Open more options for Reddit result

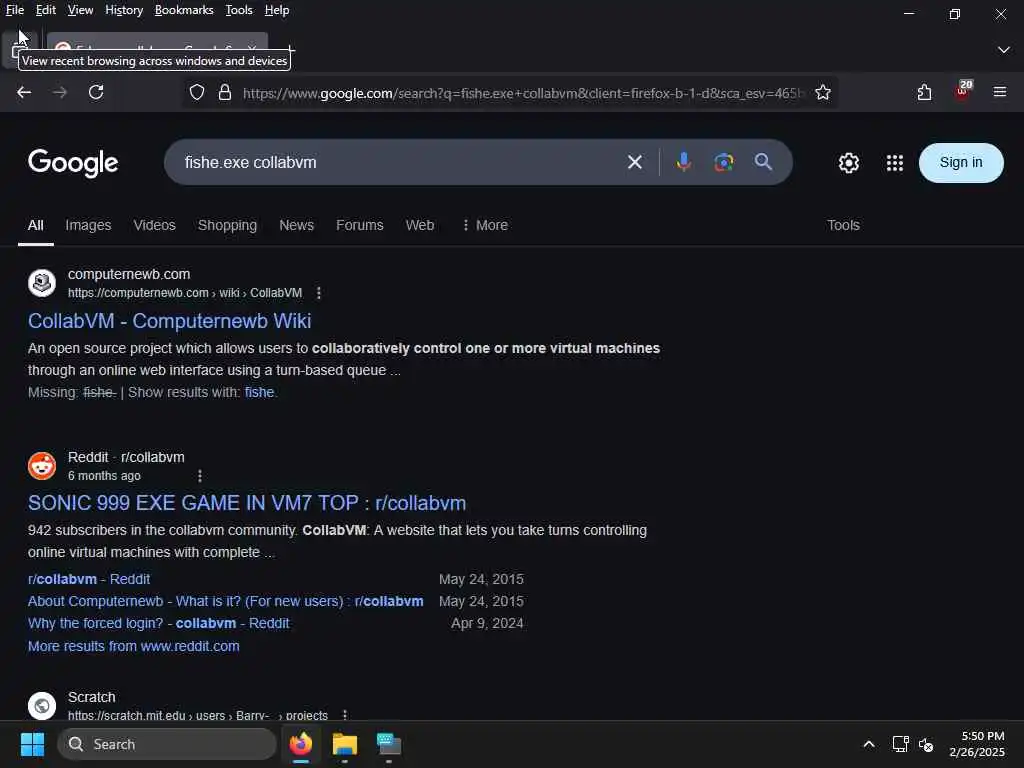(x=200, y=475)
